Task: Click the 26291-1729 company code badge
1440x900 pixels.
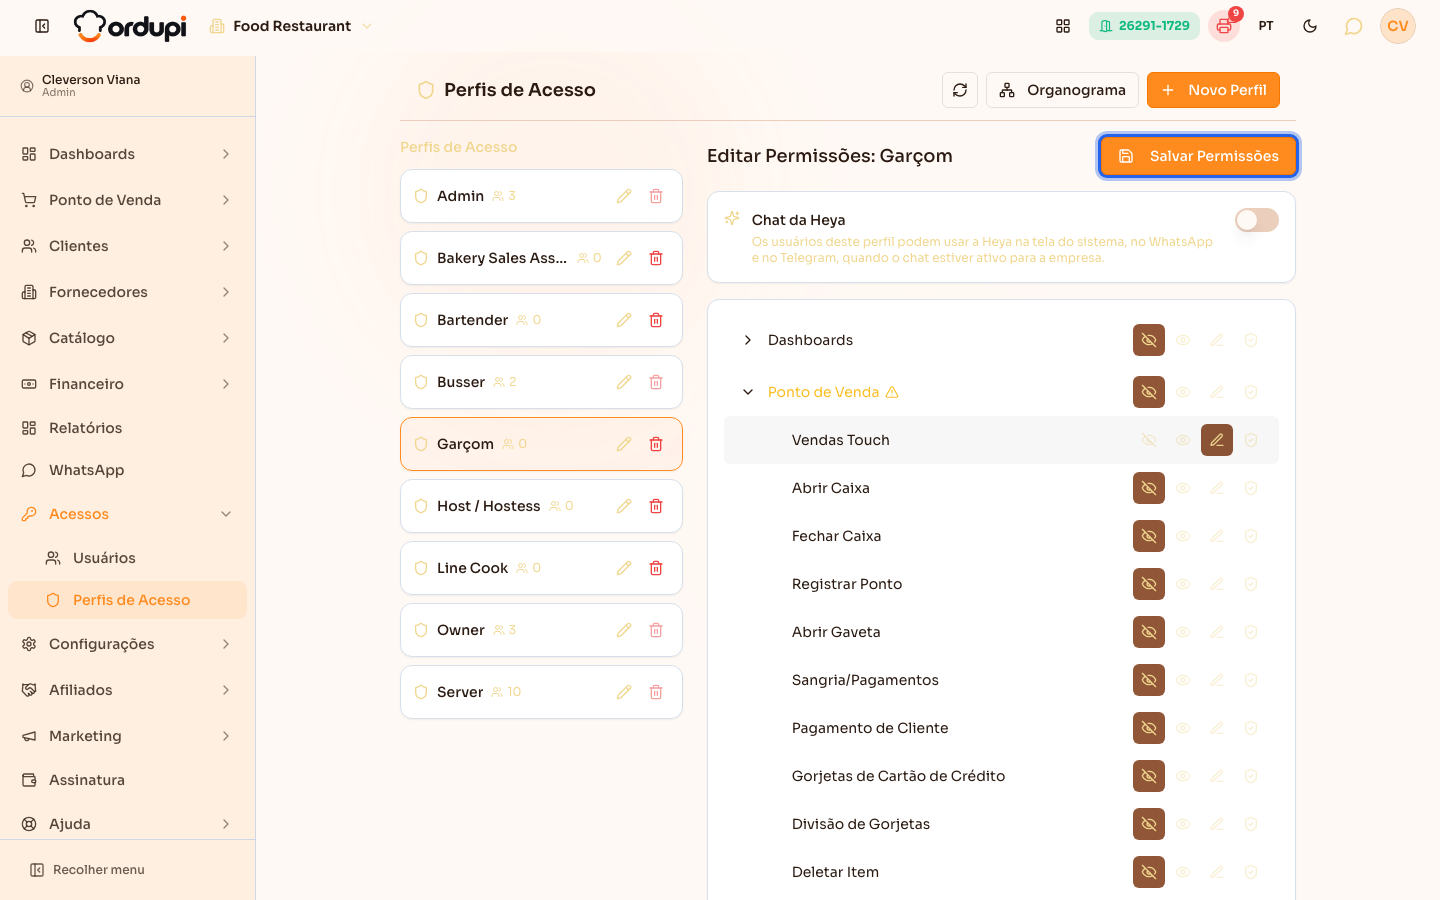Action: click(1144, 26)
